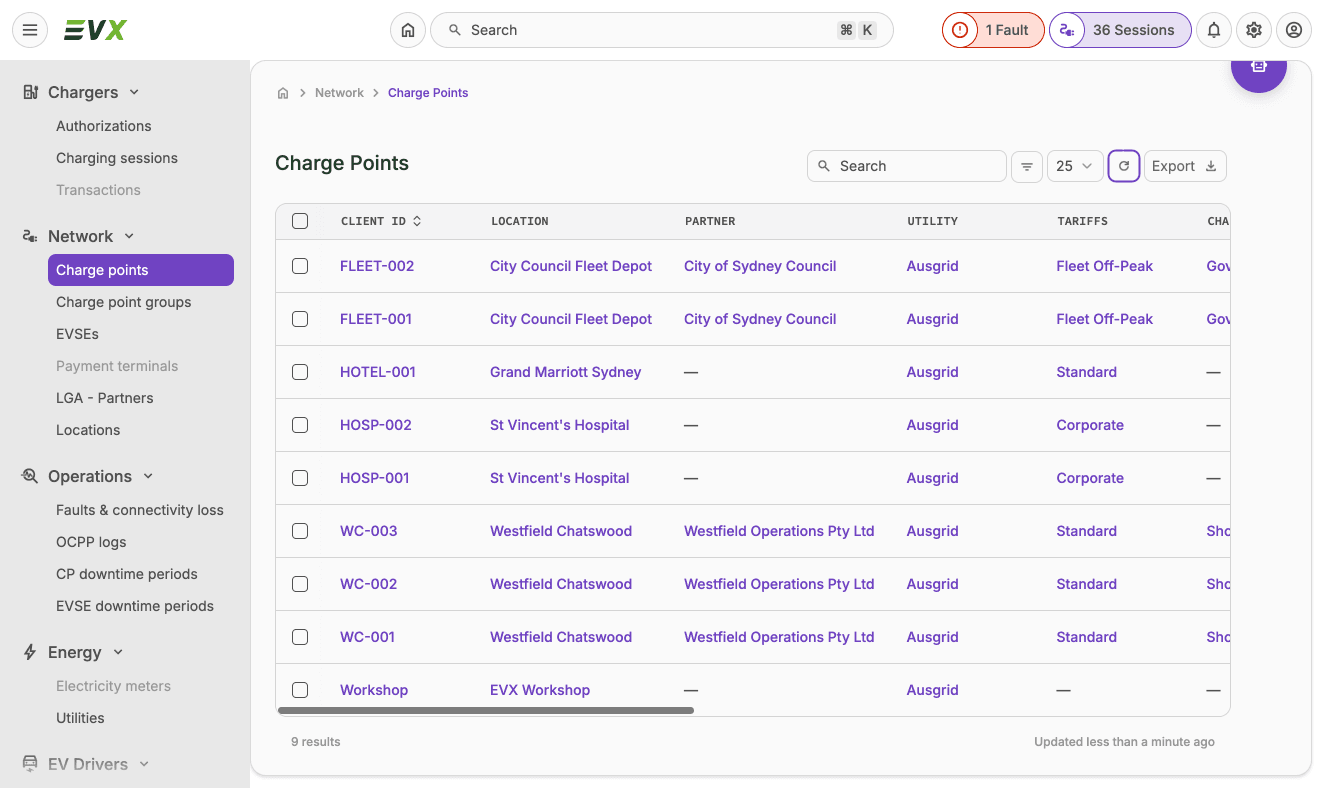Open Locations in the sidebar

coord(88,430)
